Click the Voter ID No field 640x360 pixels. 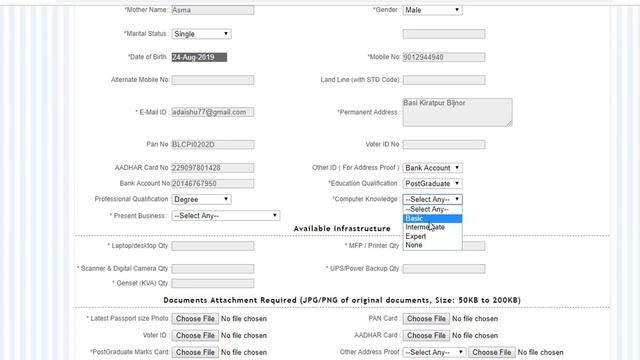click(444, 144)
